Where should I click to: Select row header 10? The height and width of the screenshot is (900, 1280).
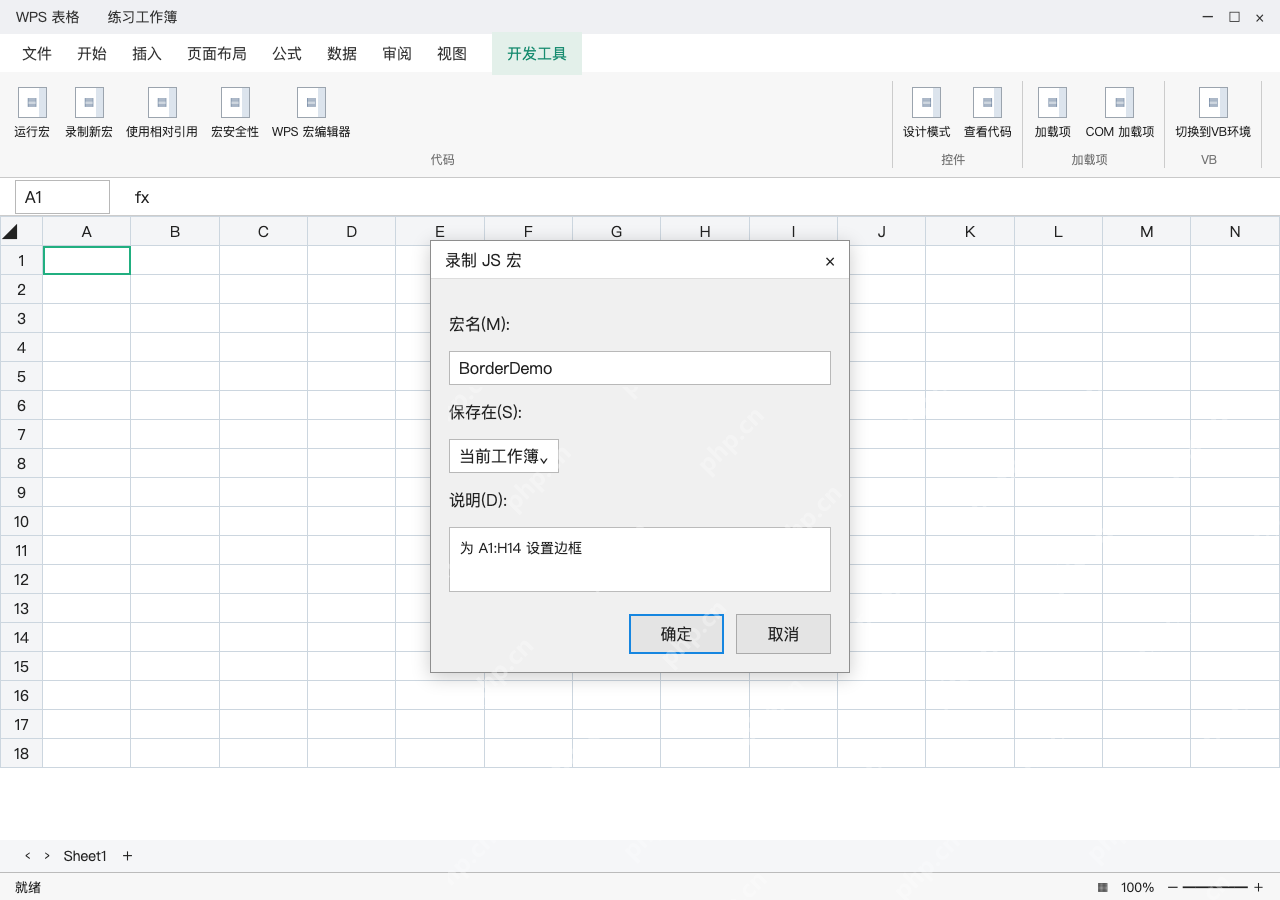coord(21,521)
